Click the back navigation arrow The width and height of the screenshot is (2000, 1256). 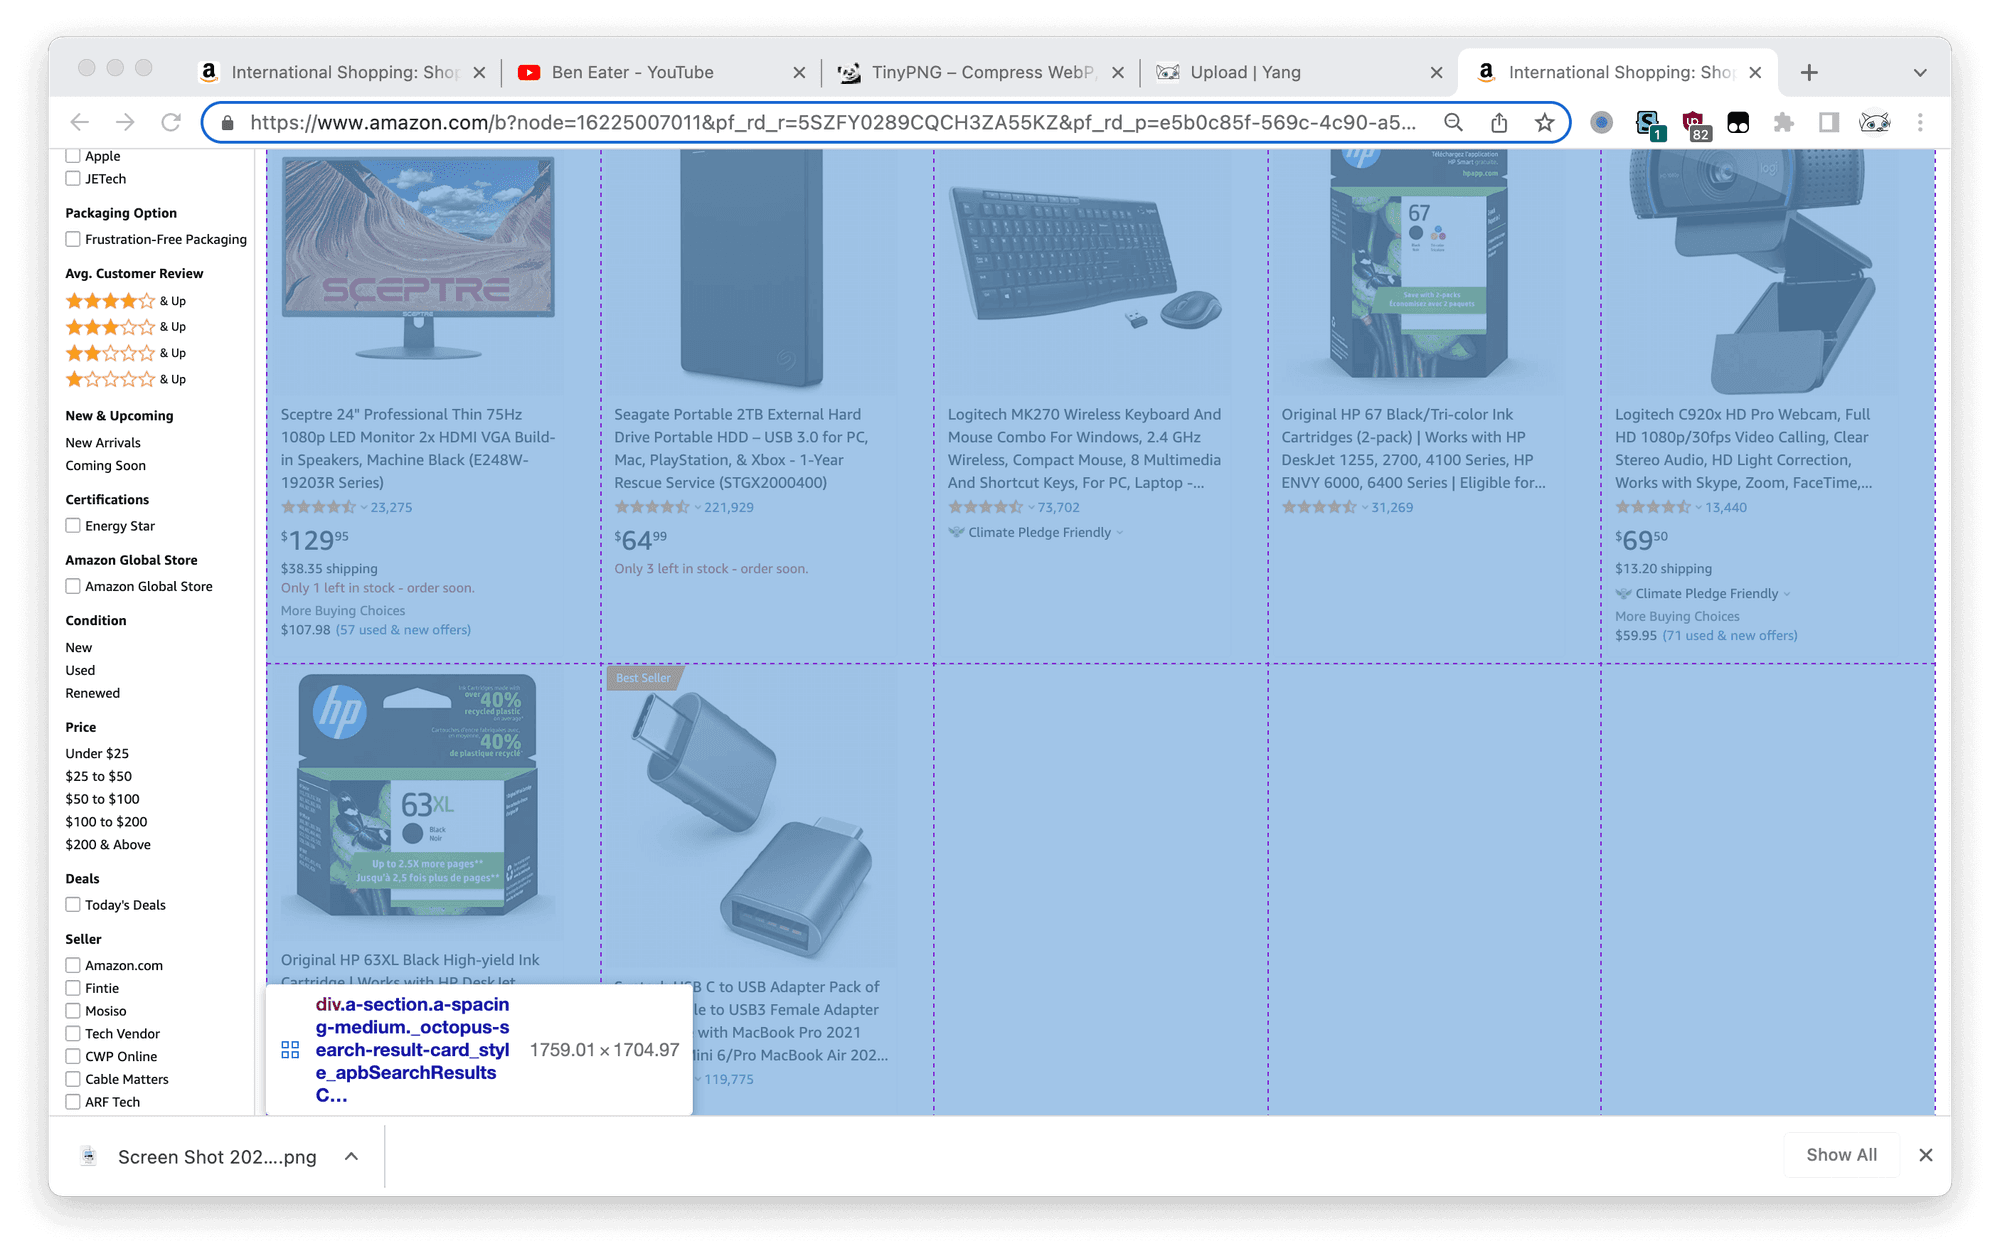click(x=80, y=122)
